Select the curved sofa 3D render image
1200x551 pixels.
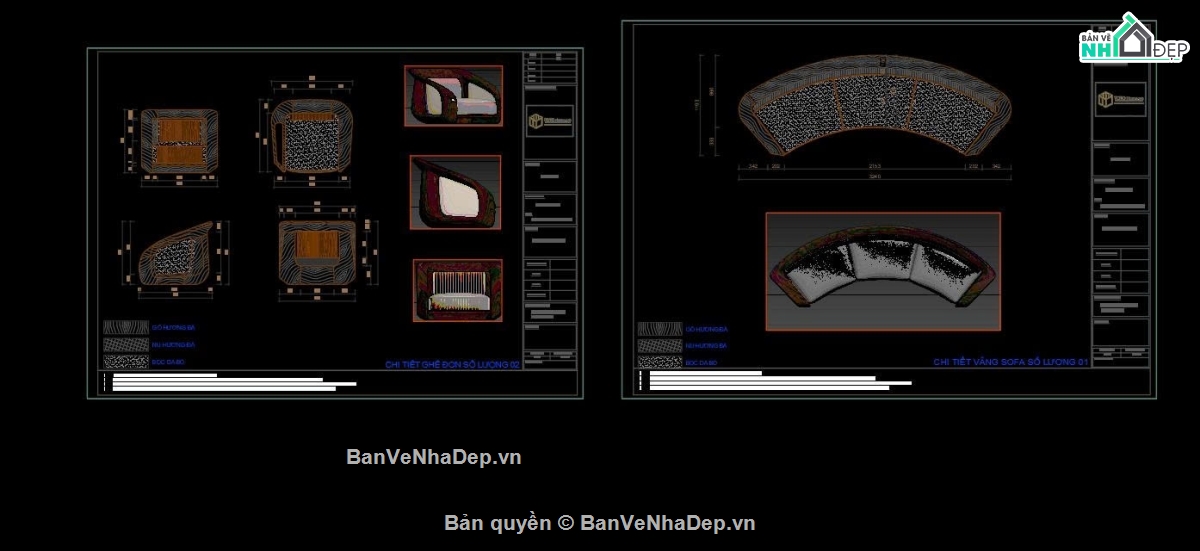click(883, 270)
